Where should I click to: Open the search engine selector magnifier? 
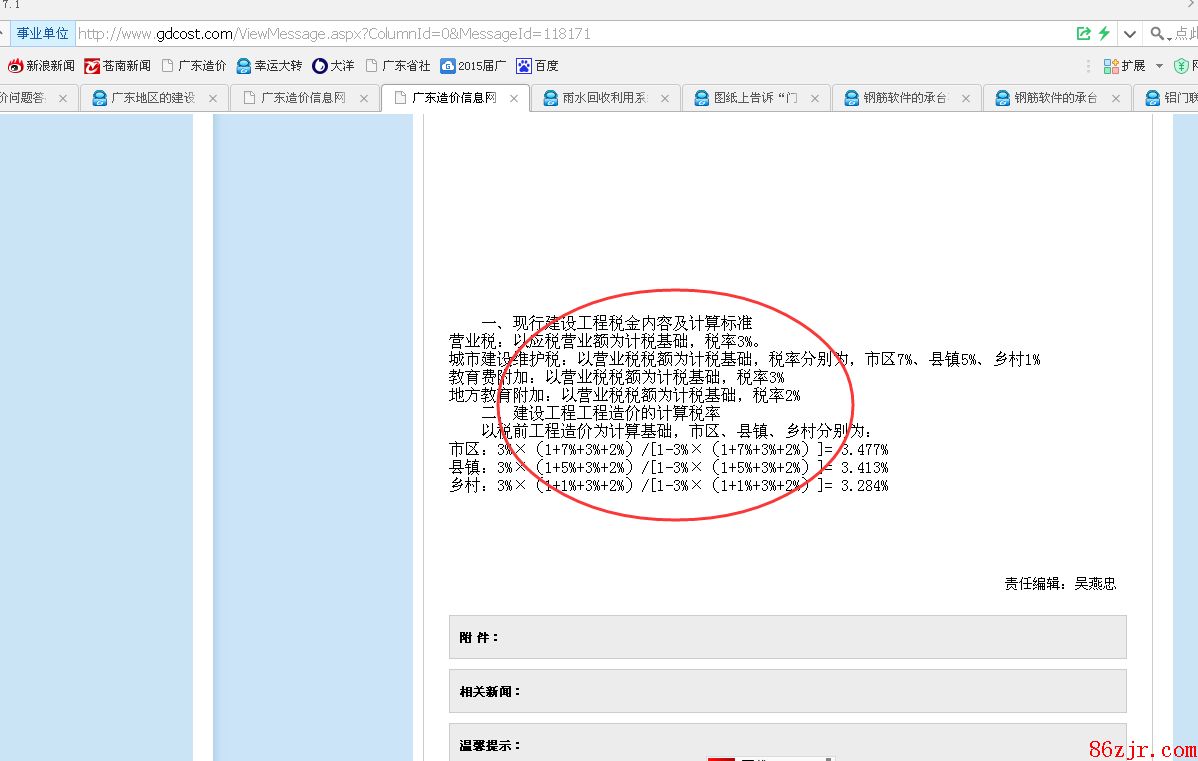coord(1160,34)
